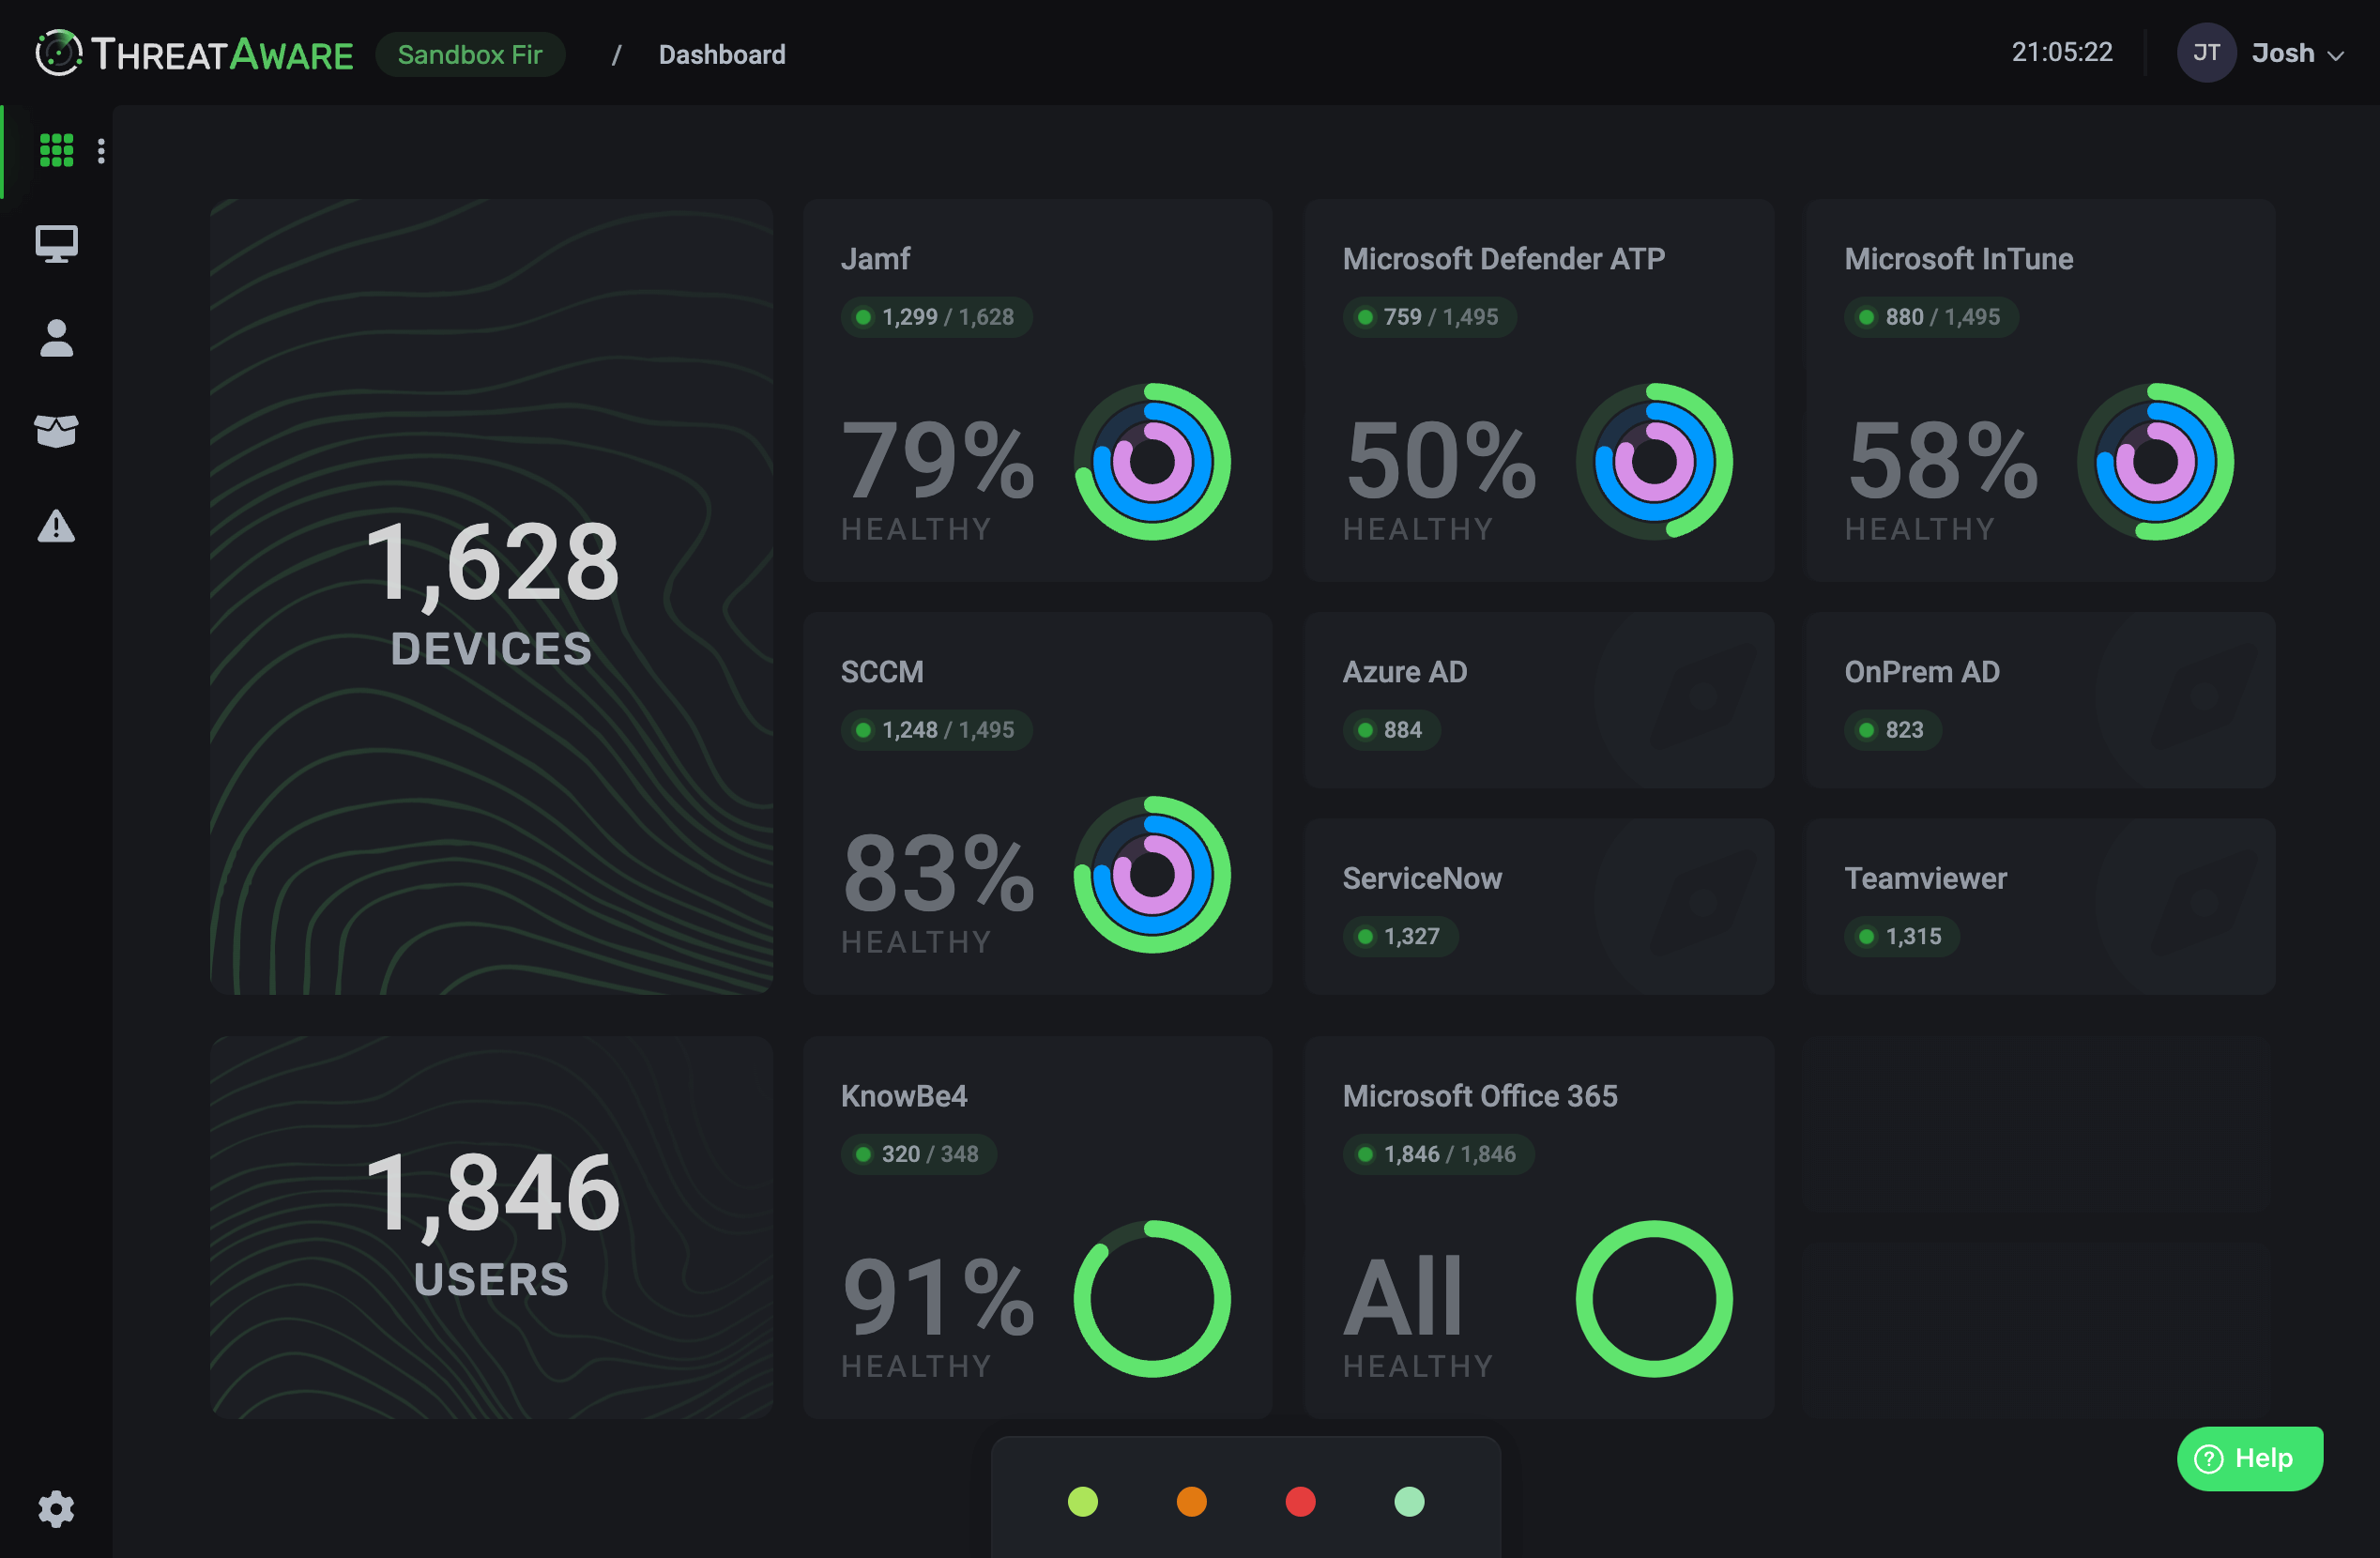Screen dimensions: 2380x1558
Task: Click the Office 365 1,846 / 1,846 badge
Action: coord(1439,1154)
